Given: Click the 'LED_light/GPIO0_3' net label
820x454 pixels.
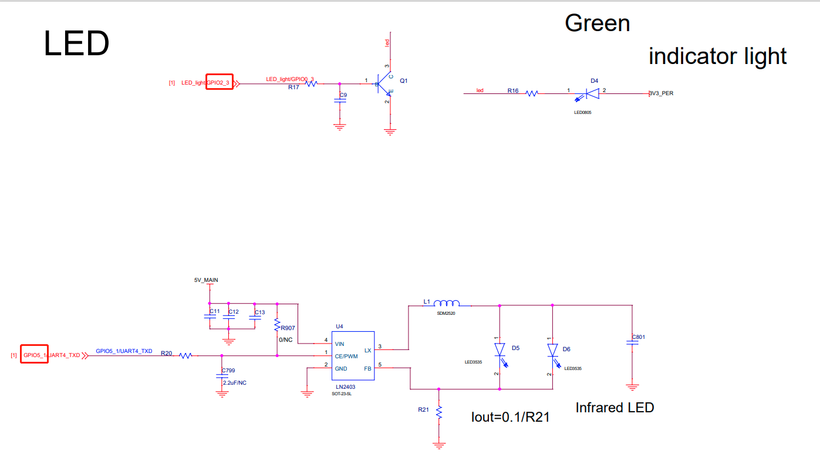Looking at the screenshot, I should pos(290,79).
